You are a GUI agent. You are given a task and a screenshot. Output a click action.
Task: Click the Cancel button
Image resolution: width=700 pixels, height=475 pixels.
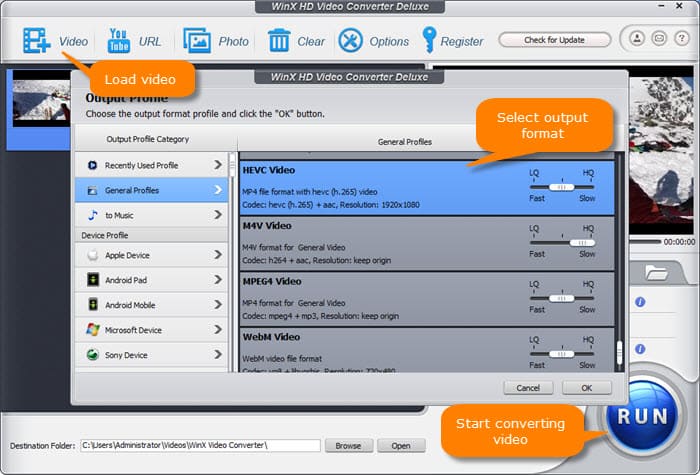[528, 388]
